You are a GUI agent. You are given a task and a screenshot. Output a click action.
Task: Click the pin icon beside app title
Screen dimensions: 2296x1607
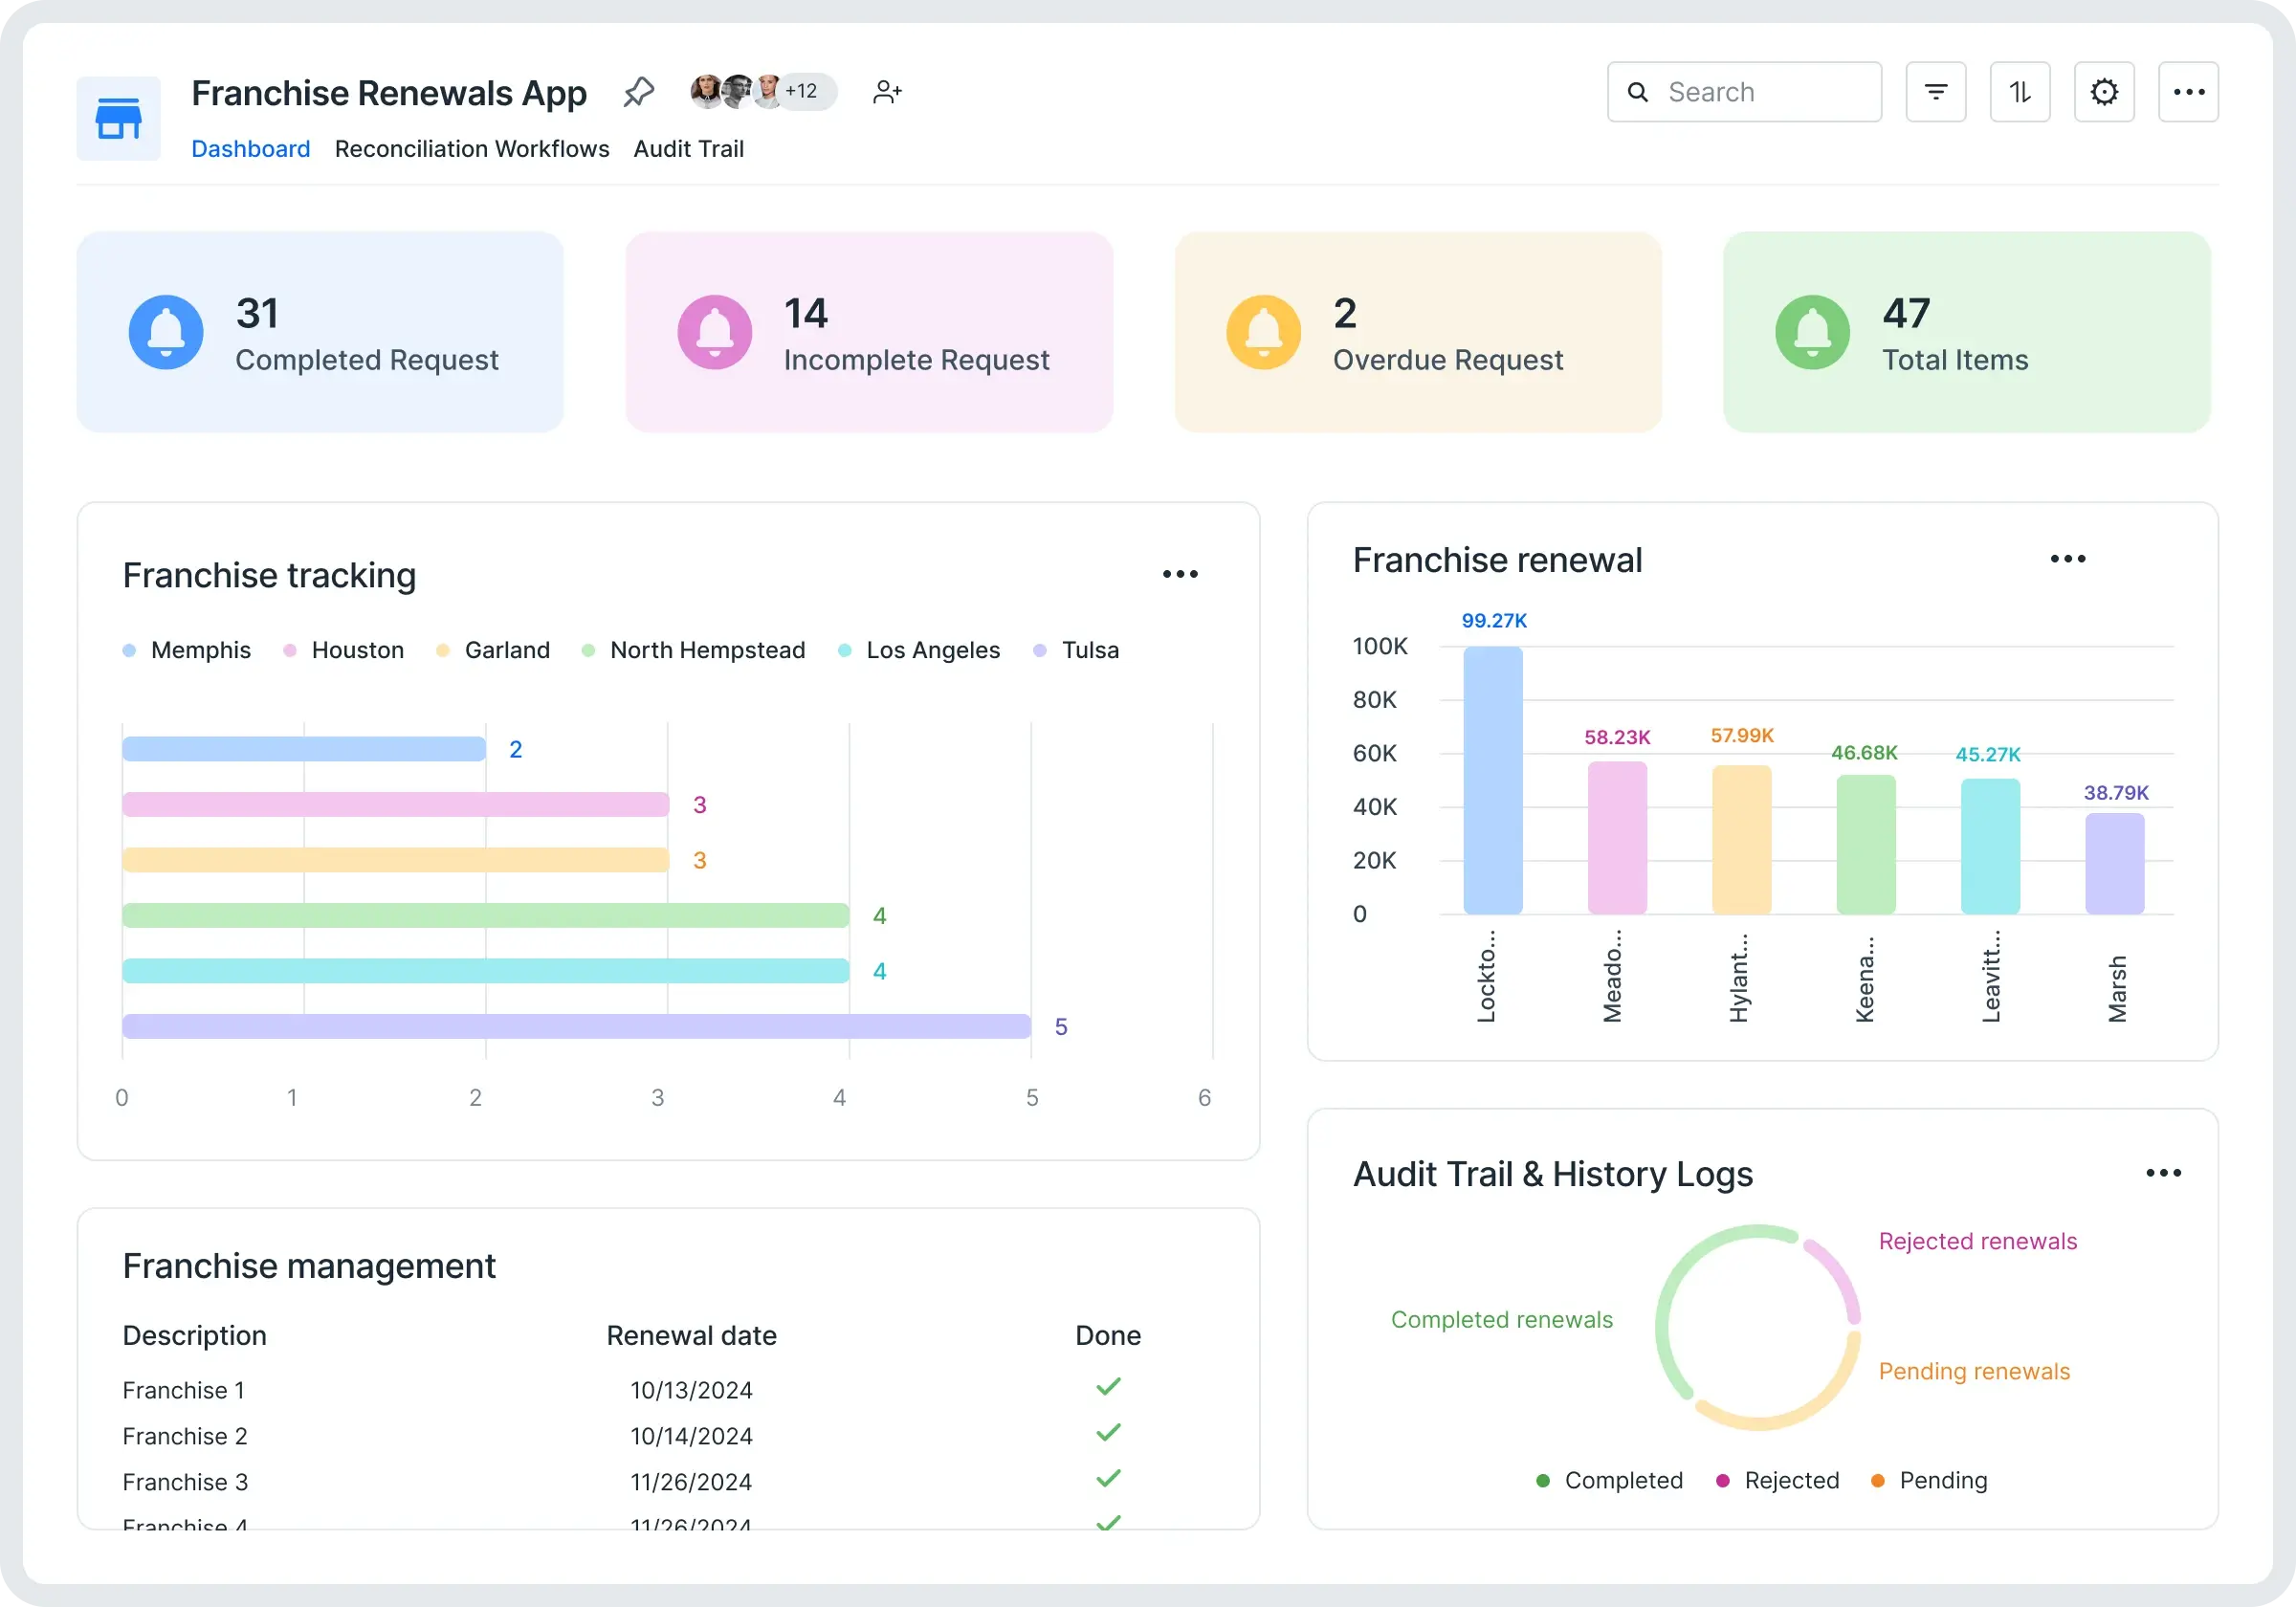tap(638, 92)
